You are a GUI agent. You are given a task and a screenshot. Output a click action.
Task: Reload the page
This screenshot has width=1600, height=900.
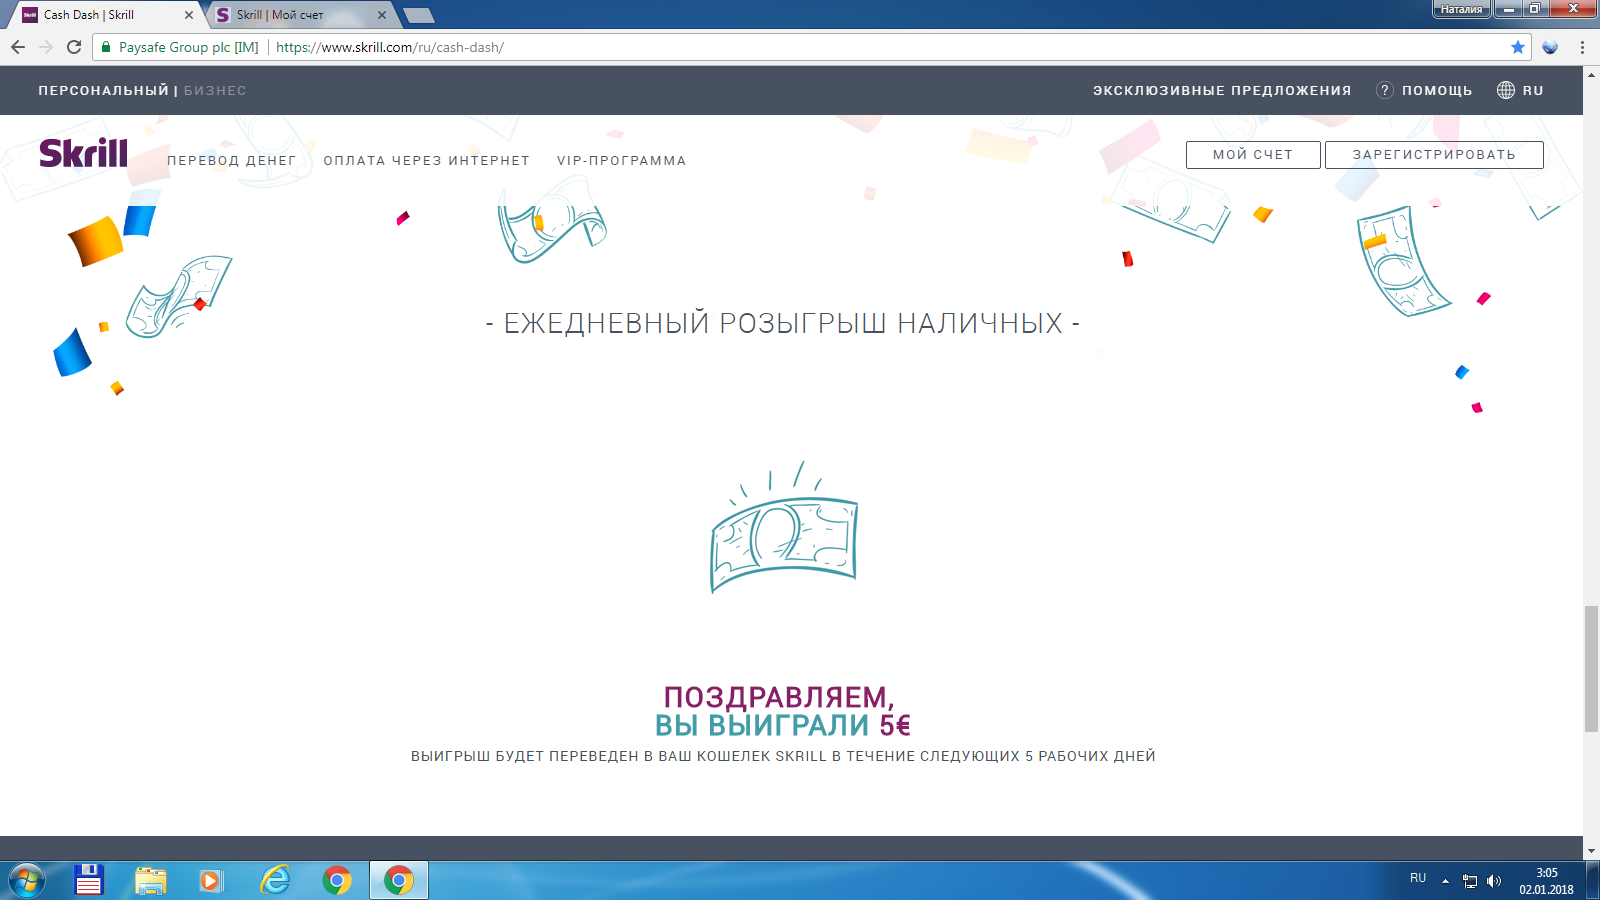click(74, 47)
